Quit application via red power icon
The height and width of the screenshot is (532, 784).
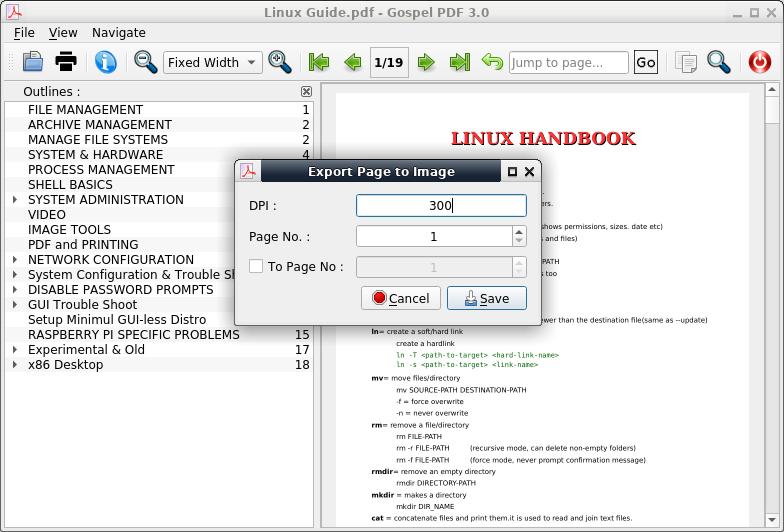[760, 62]
